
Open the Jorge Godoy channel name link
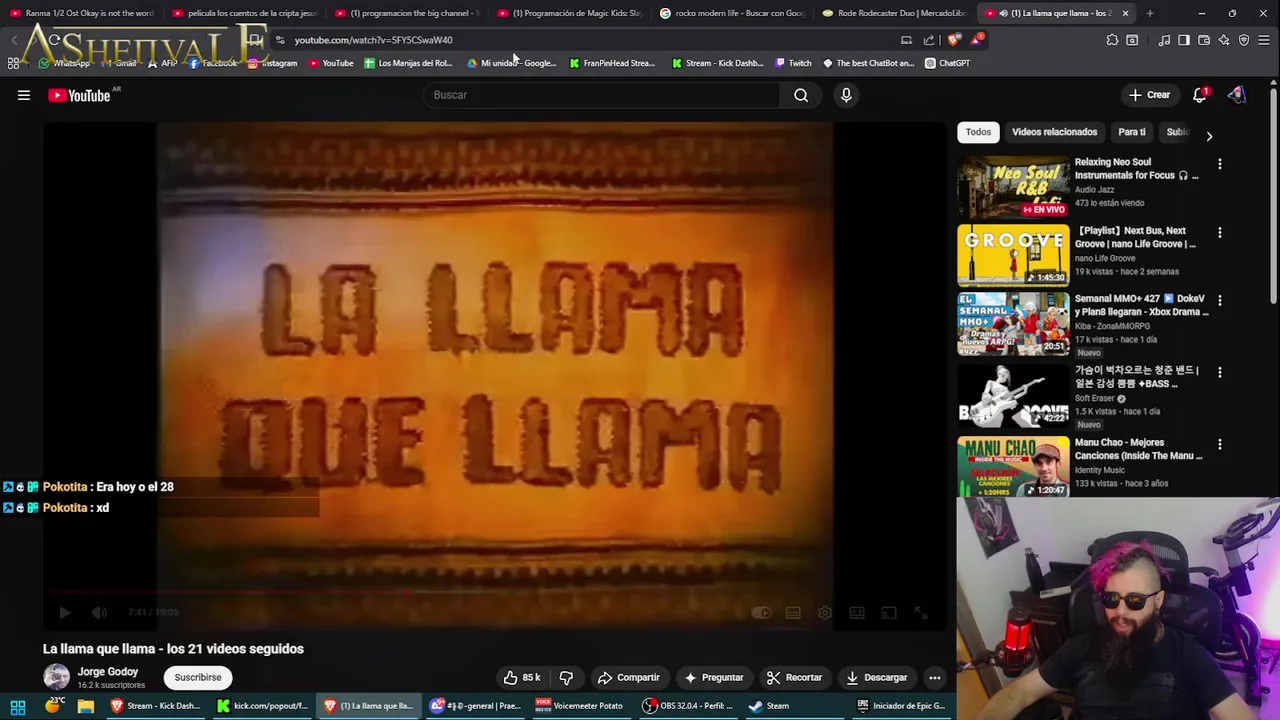(108, 672)
